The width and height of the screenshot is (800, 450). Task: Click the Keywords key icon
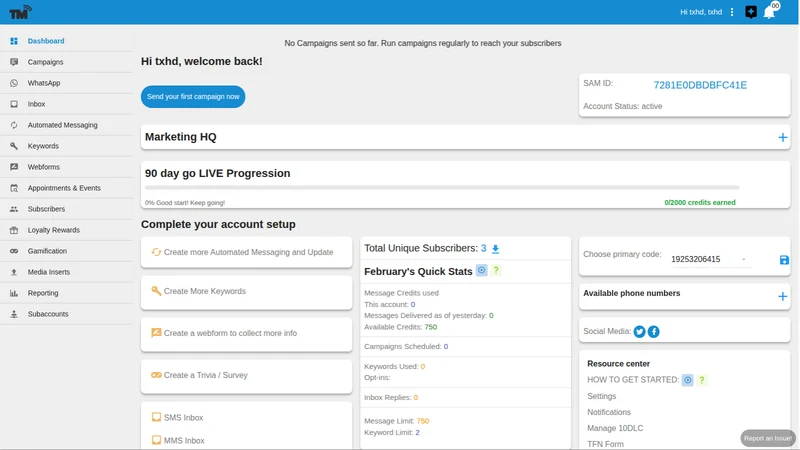click(x=14, y=146)
